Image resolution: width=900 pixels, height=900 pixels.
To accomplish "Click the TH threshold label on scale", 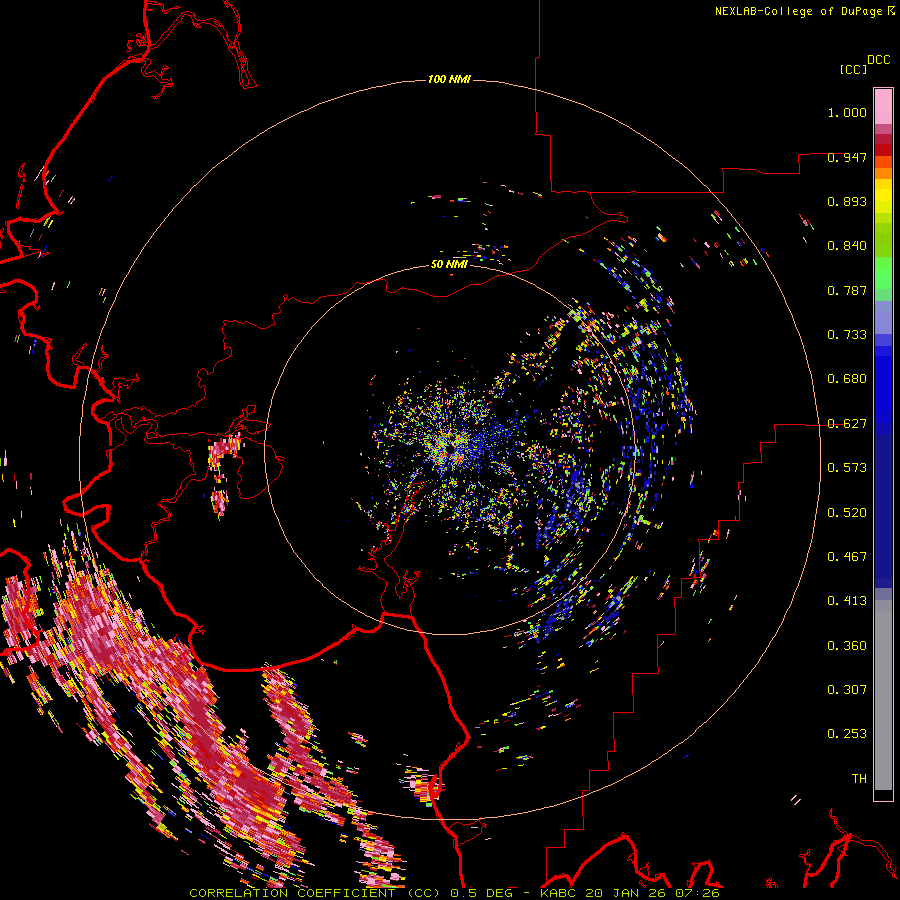I will [859, 779].
